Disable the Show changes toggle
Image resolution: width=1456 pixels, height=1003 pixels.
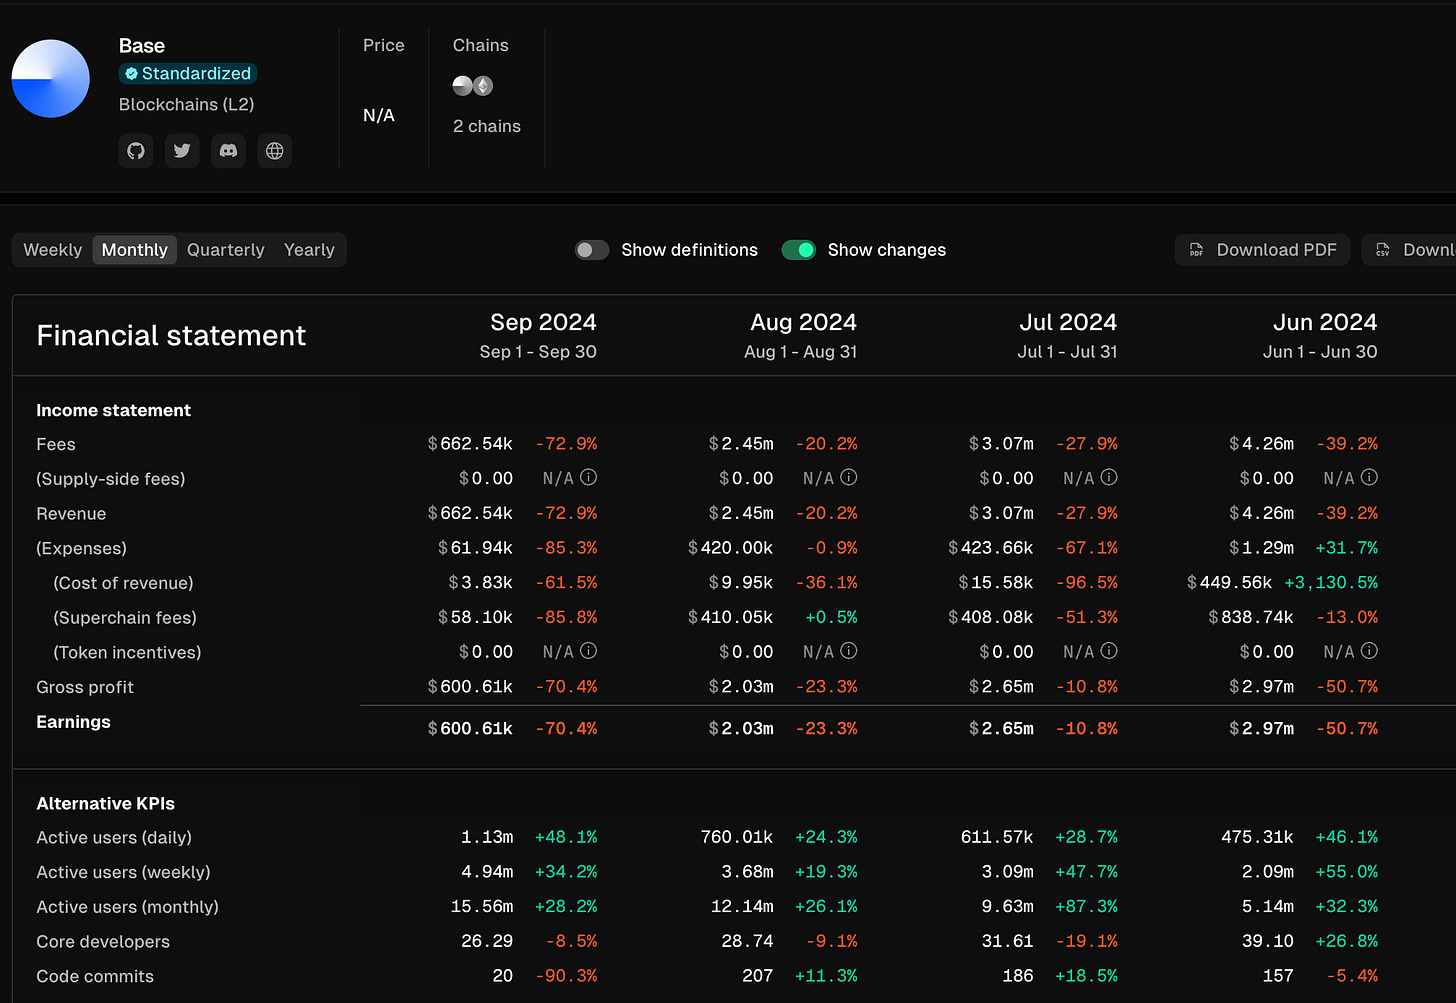(799, 250)
